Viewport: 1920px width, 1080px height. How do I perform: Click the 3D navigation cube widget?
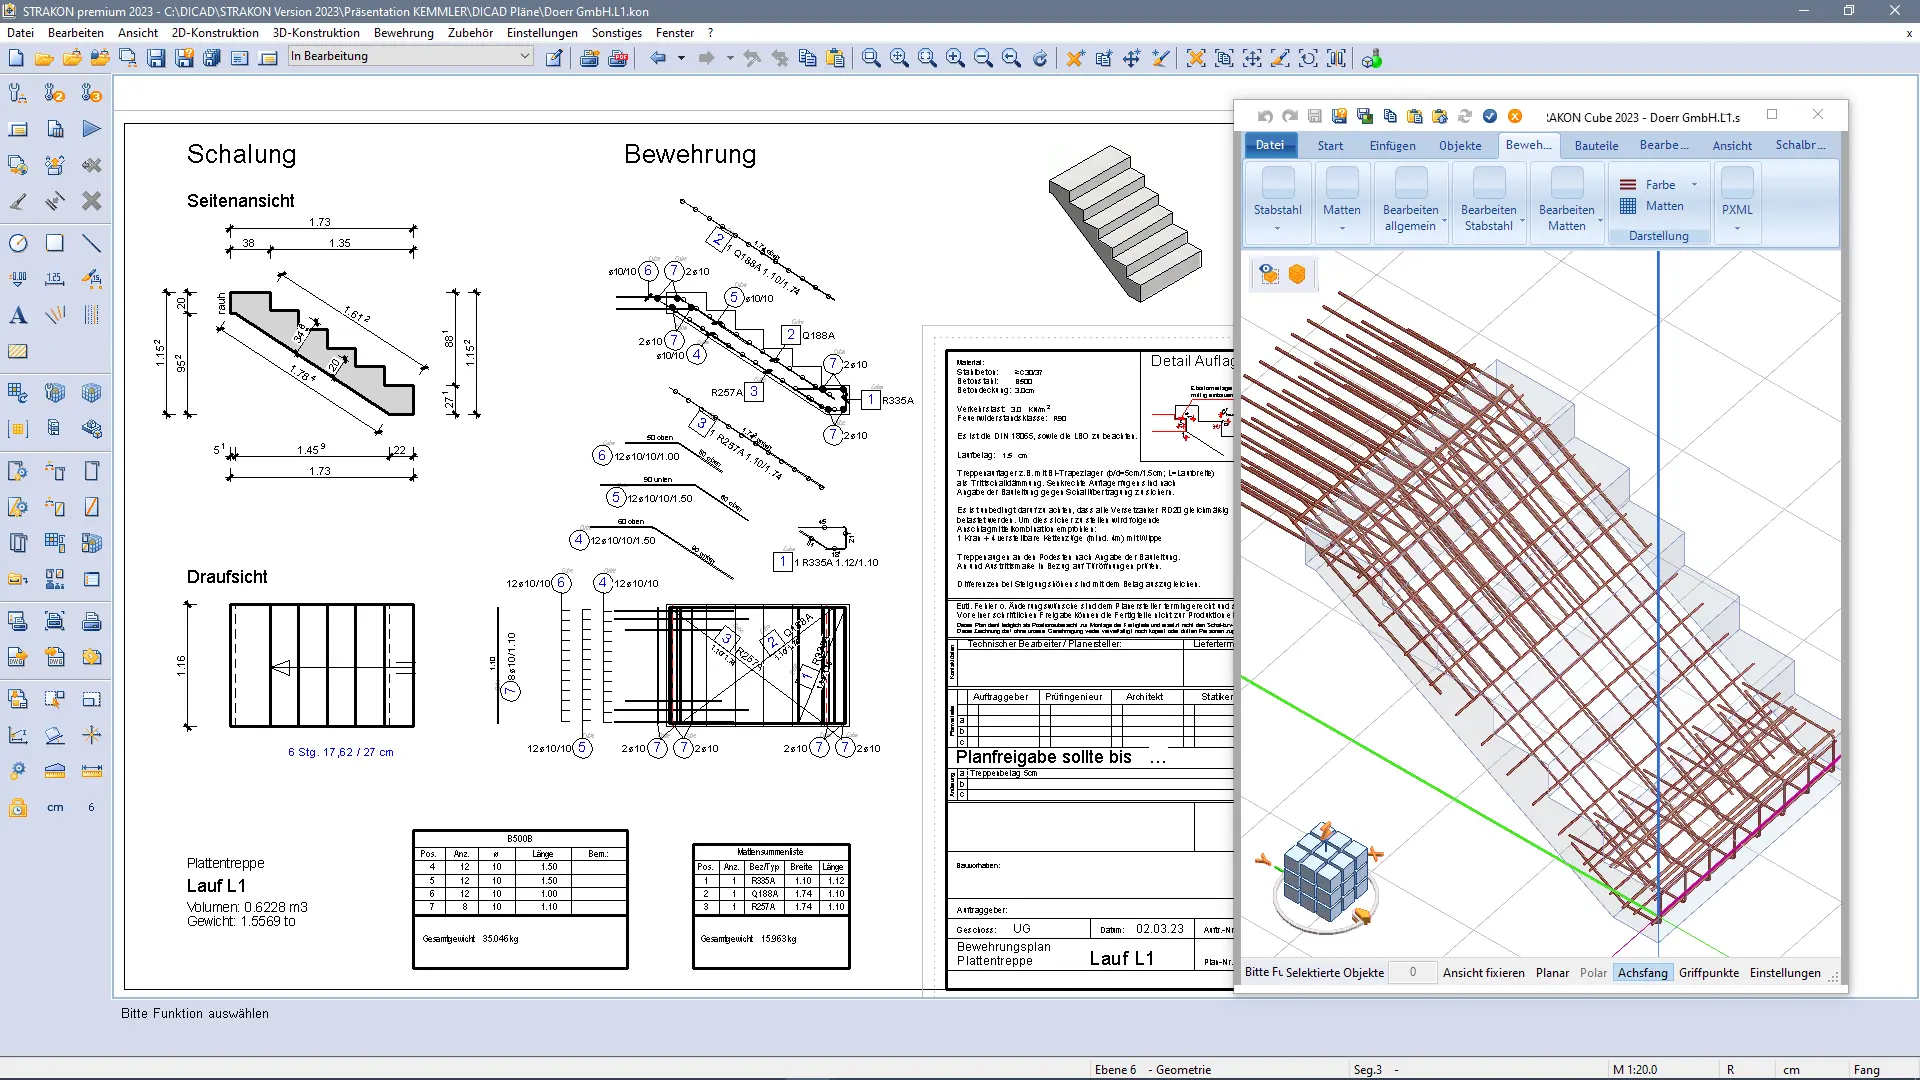1325,873
